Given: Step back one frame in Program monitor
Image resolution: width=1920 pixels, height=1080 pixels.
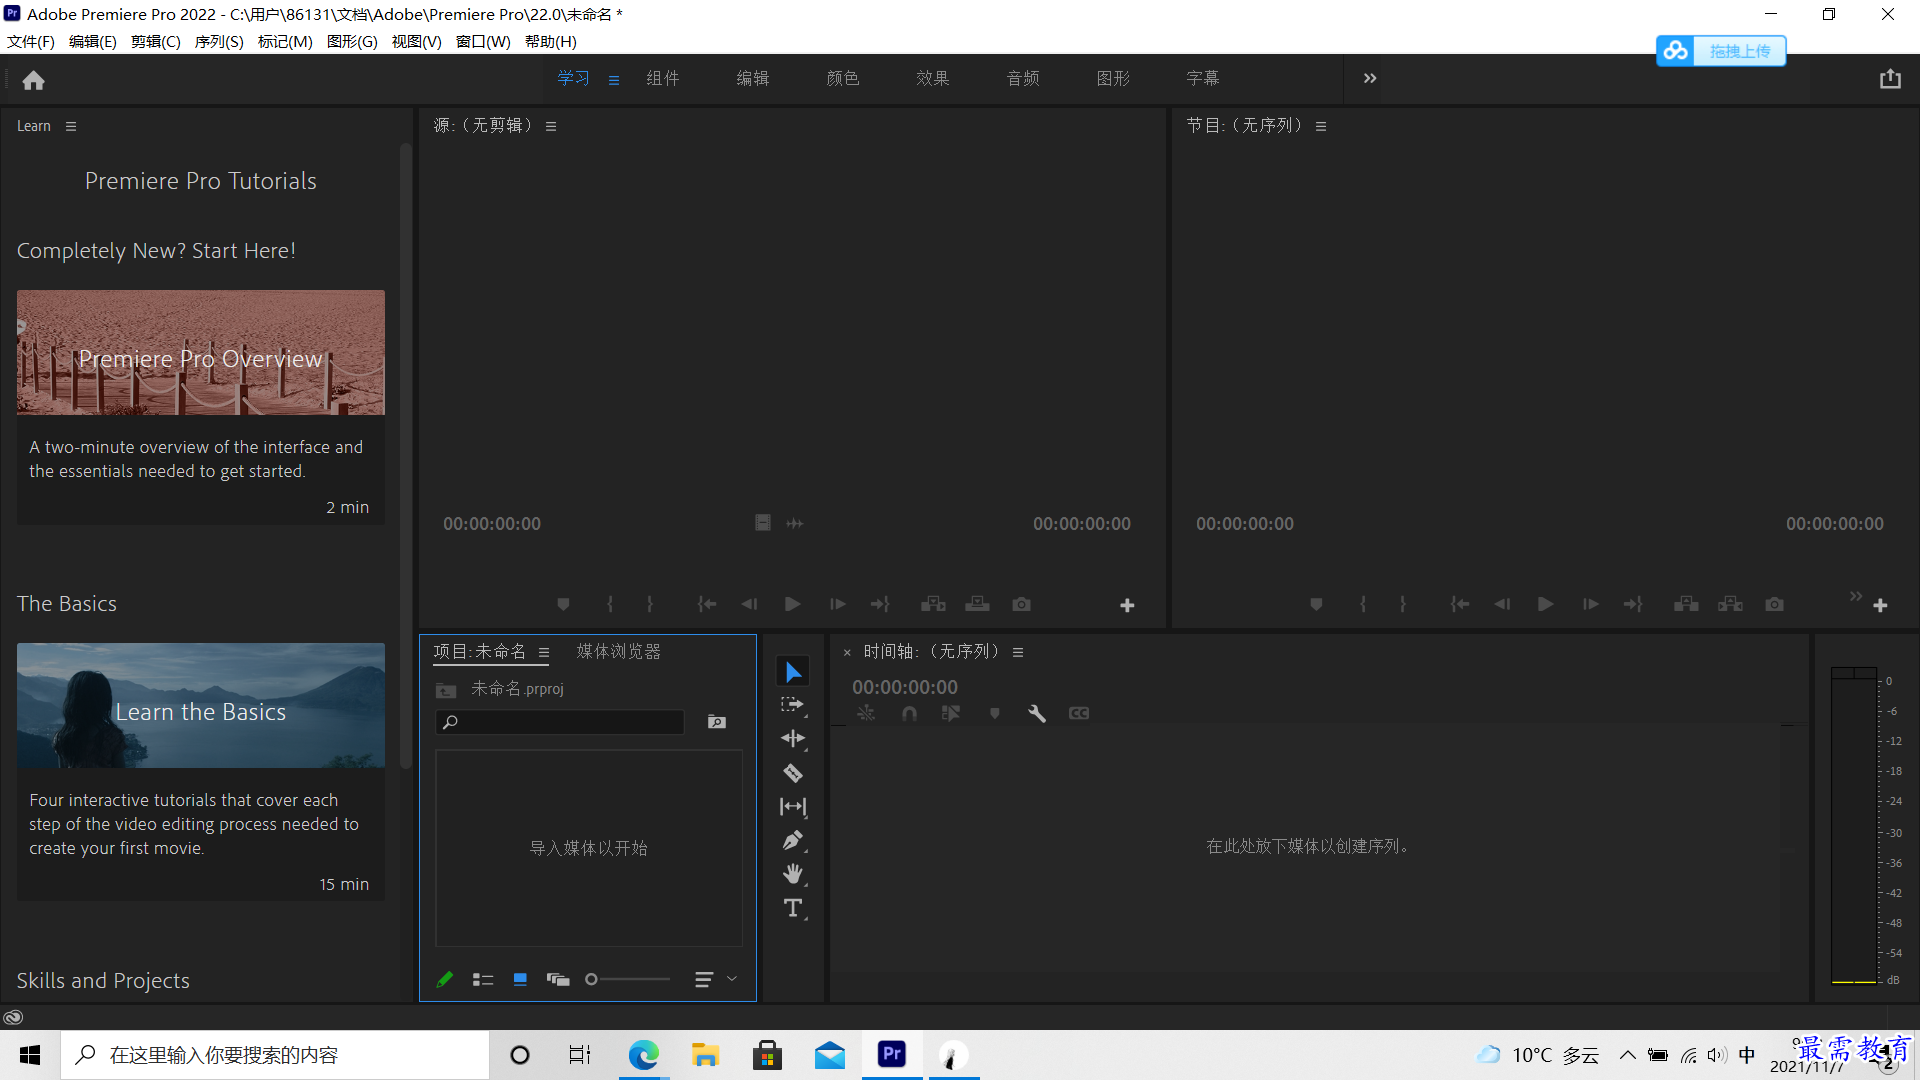Looking at the screenshot, I should (1502, 604).
